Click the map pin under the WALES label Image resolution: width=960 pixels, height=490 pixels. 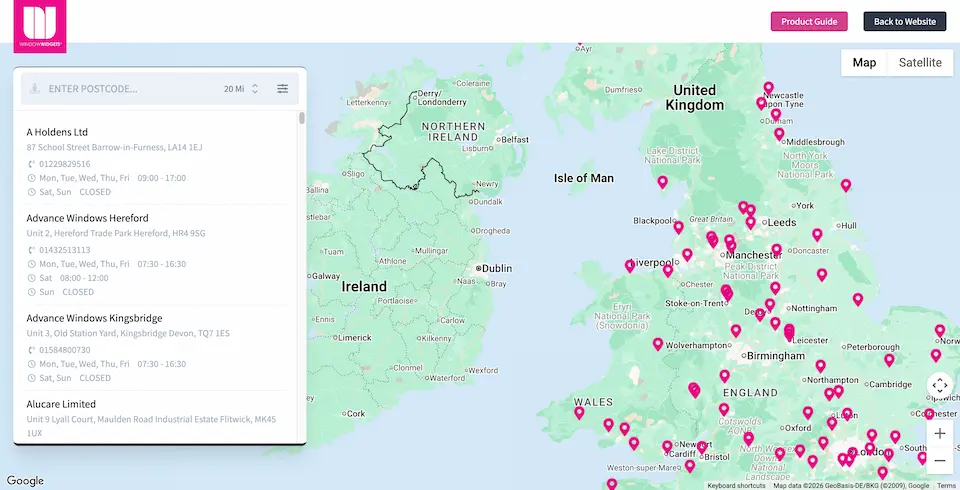click(579, 413)
